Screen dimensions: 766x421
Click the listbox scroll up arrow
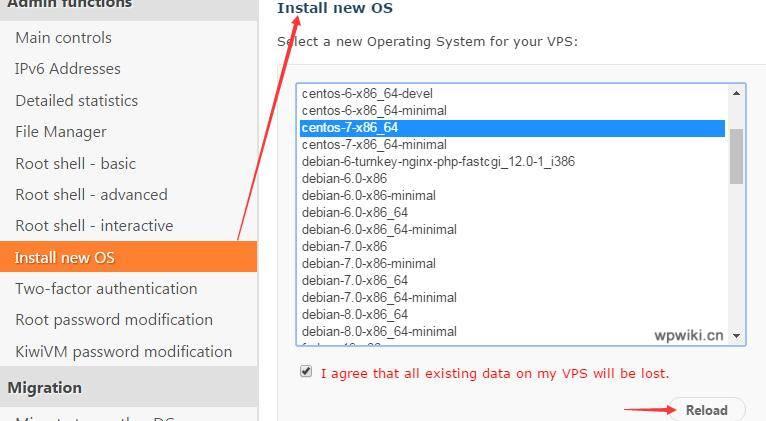pyautogui.click(x=736, y=93)
